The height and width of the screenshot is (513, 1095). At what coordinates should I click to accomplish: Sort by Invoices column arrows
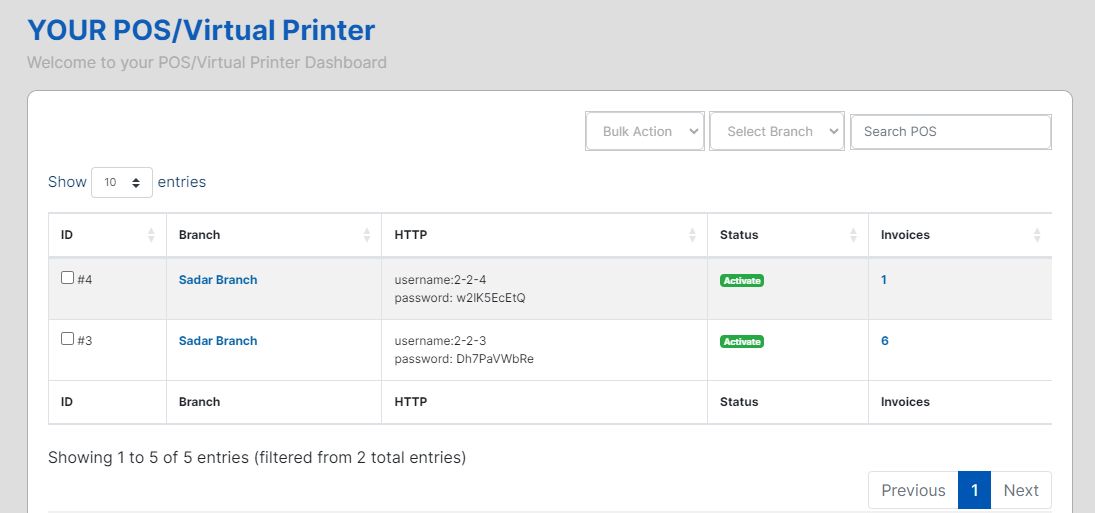[1037, 235]
